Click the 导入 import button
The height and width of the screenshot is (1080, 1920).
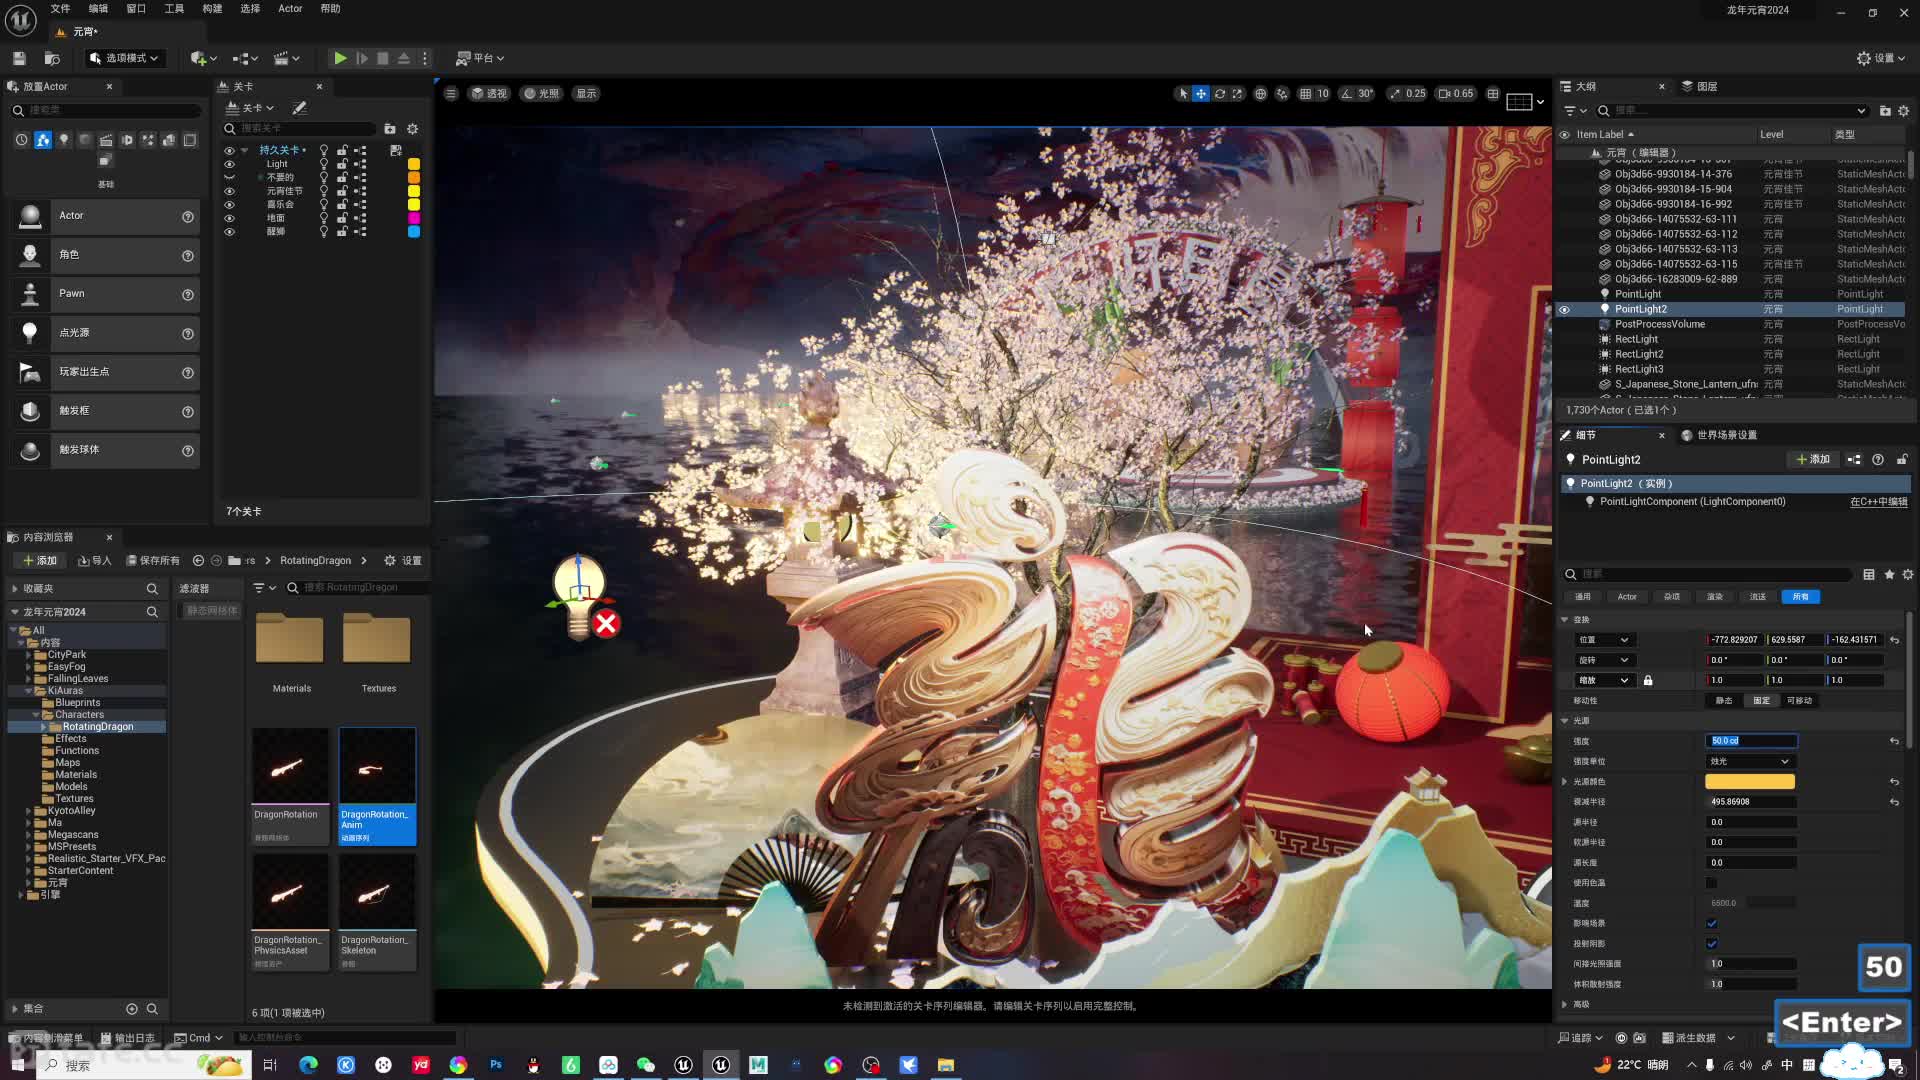[x=95, y=561]
